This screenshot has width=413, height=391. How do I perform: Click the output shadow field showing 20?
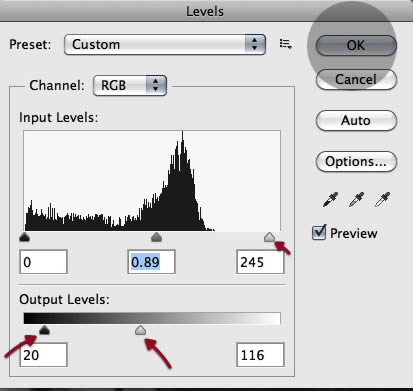(43, 355)
